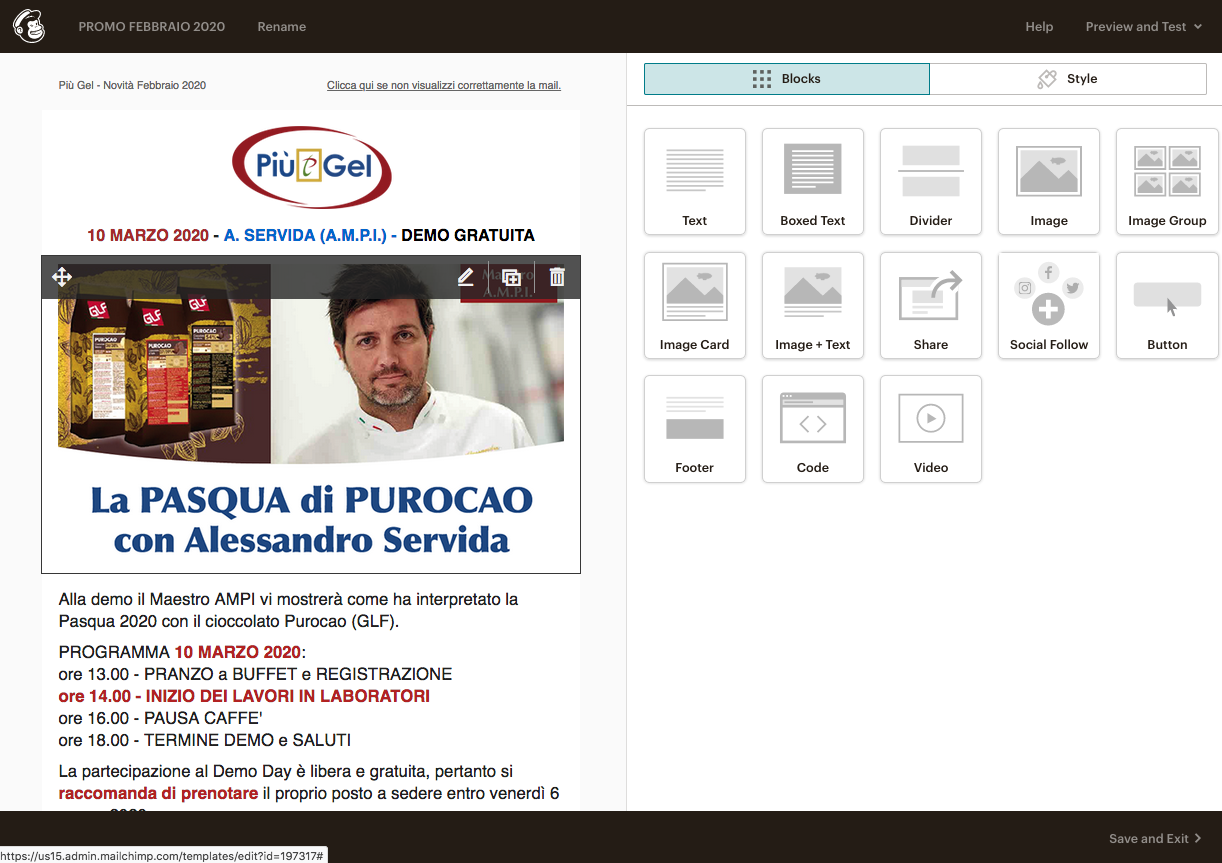Click 'ore 16.00 - PAUSA CAFFE'' line
1222x863 pixels.
point(160,718)
